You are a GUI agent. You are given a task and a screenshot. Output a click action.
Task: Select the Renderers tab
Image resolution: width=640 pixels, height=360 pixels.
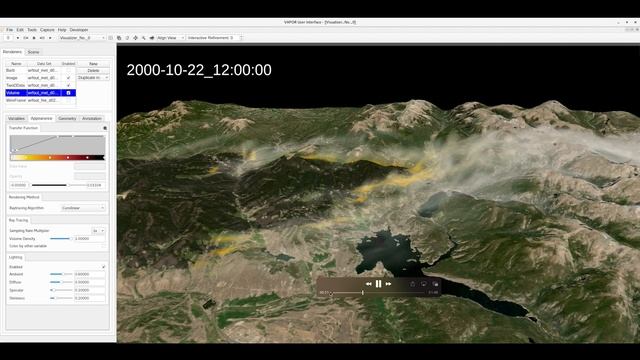coord(12,52)
